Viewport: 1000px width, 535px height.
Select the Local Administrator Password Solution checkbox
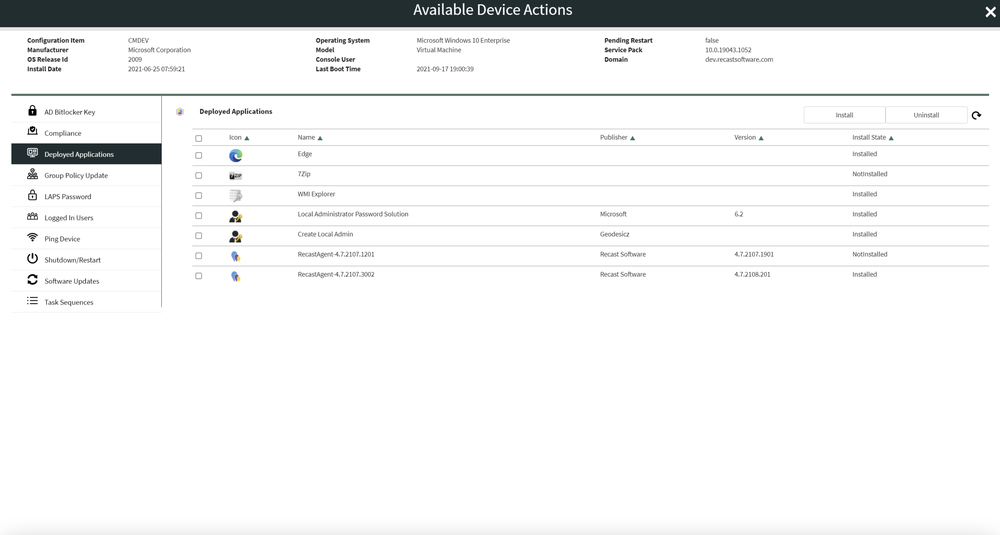[x=198, y=216]
